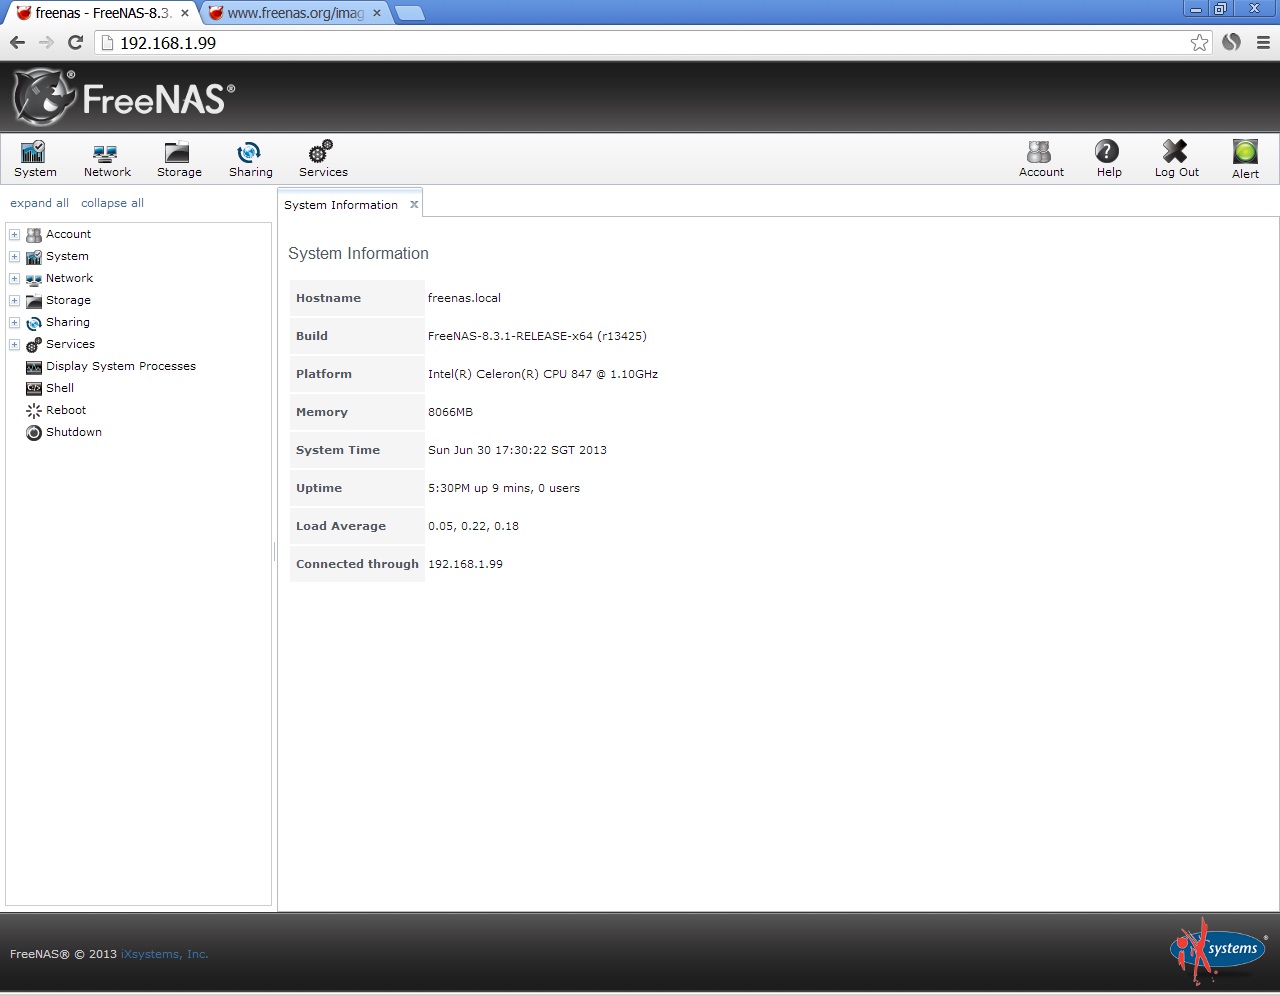Click the browser address bar

point(400,43)
